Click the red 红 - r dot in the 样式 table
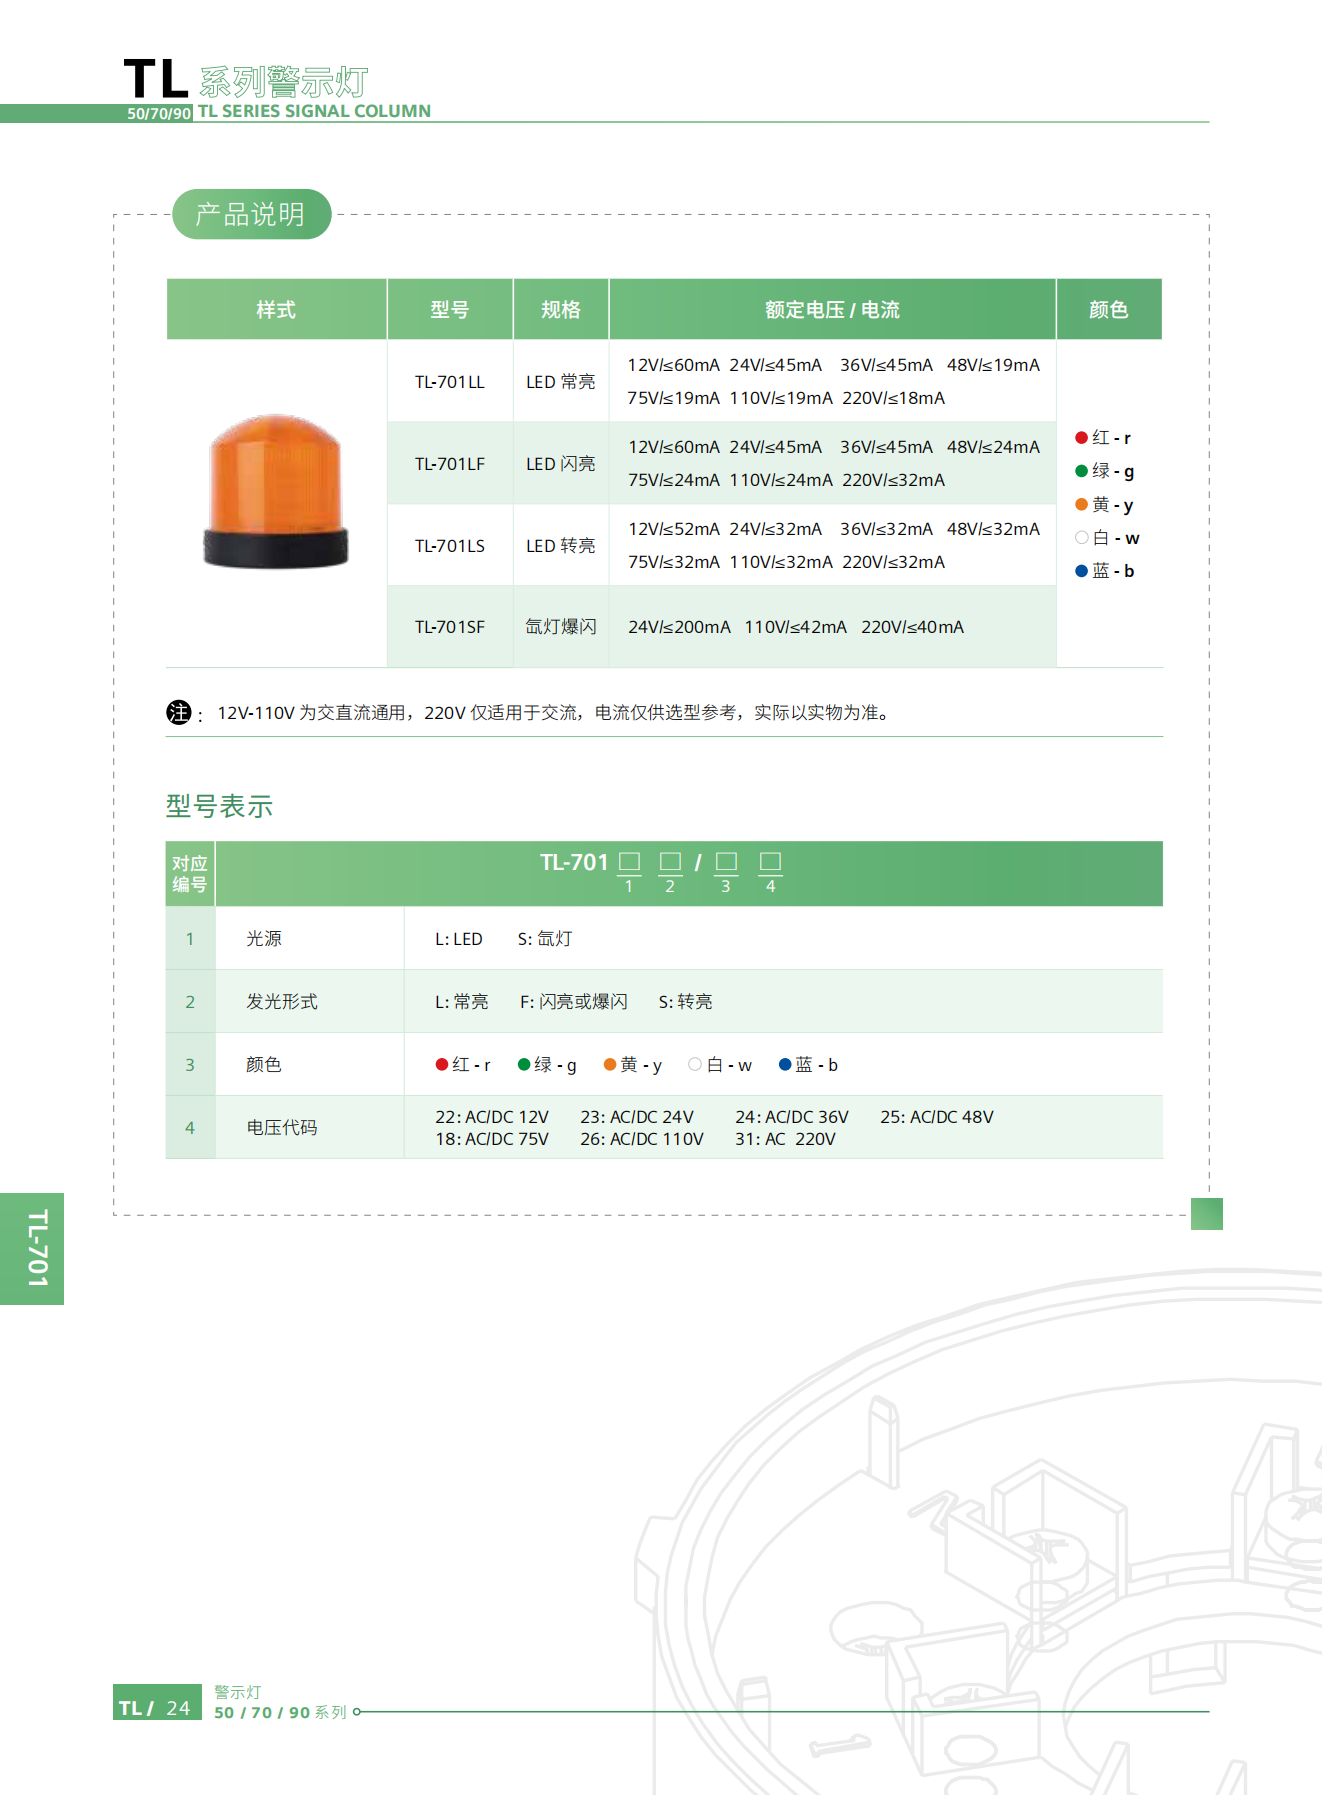The image size is (1323, 1795). coord(1081,438)
